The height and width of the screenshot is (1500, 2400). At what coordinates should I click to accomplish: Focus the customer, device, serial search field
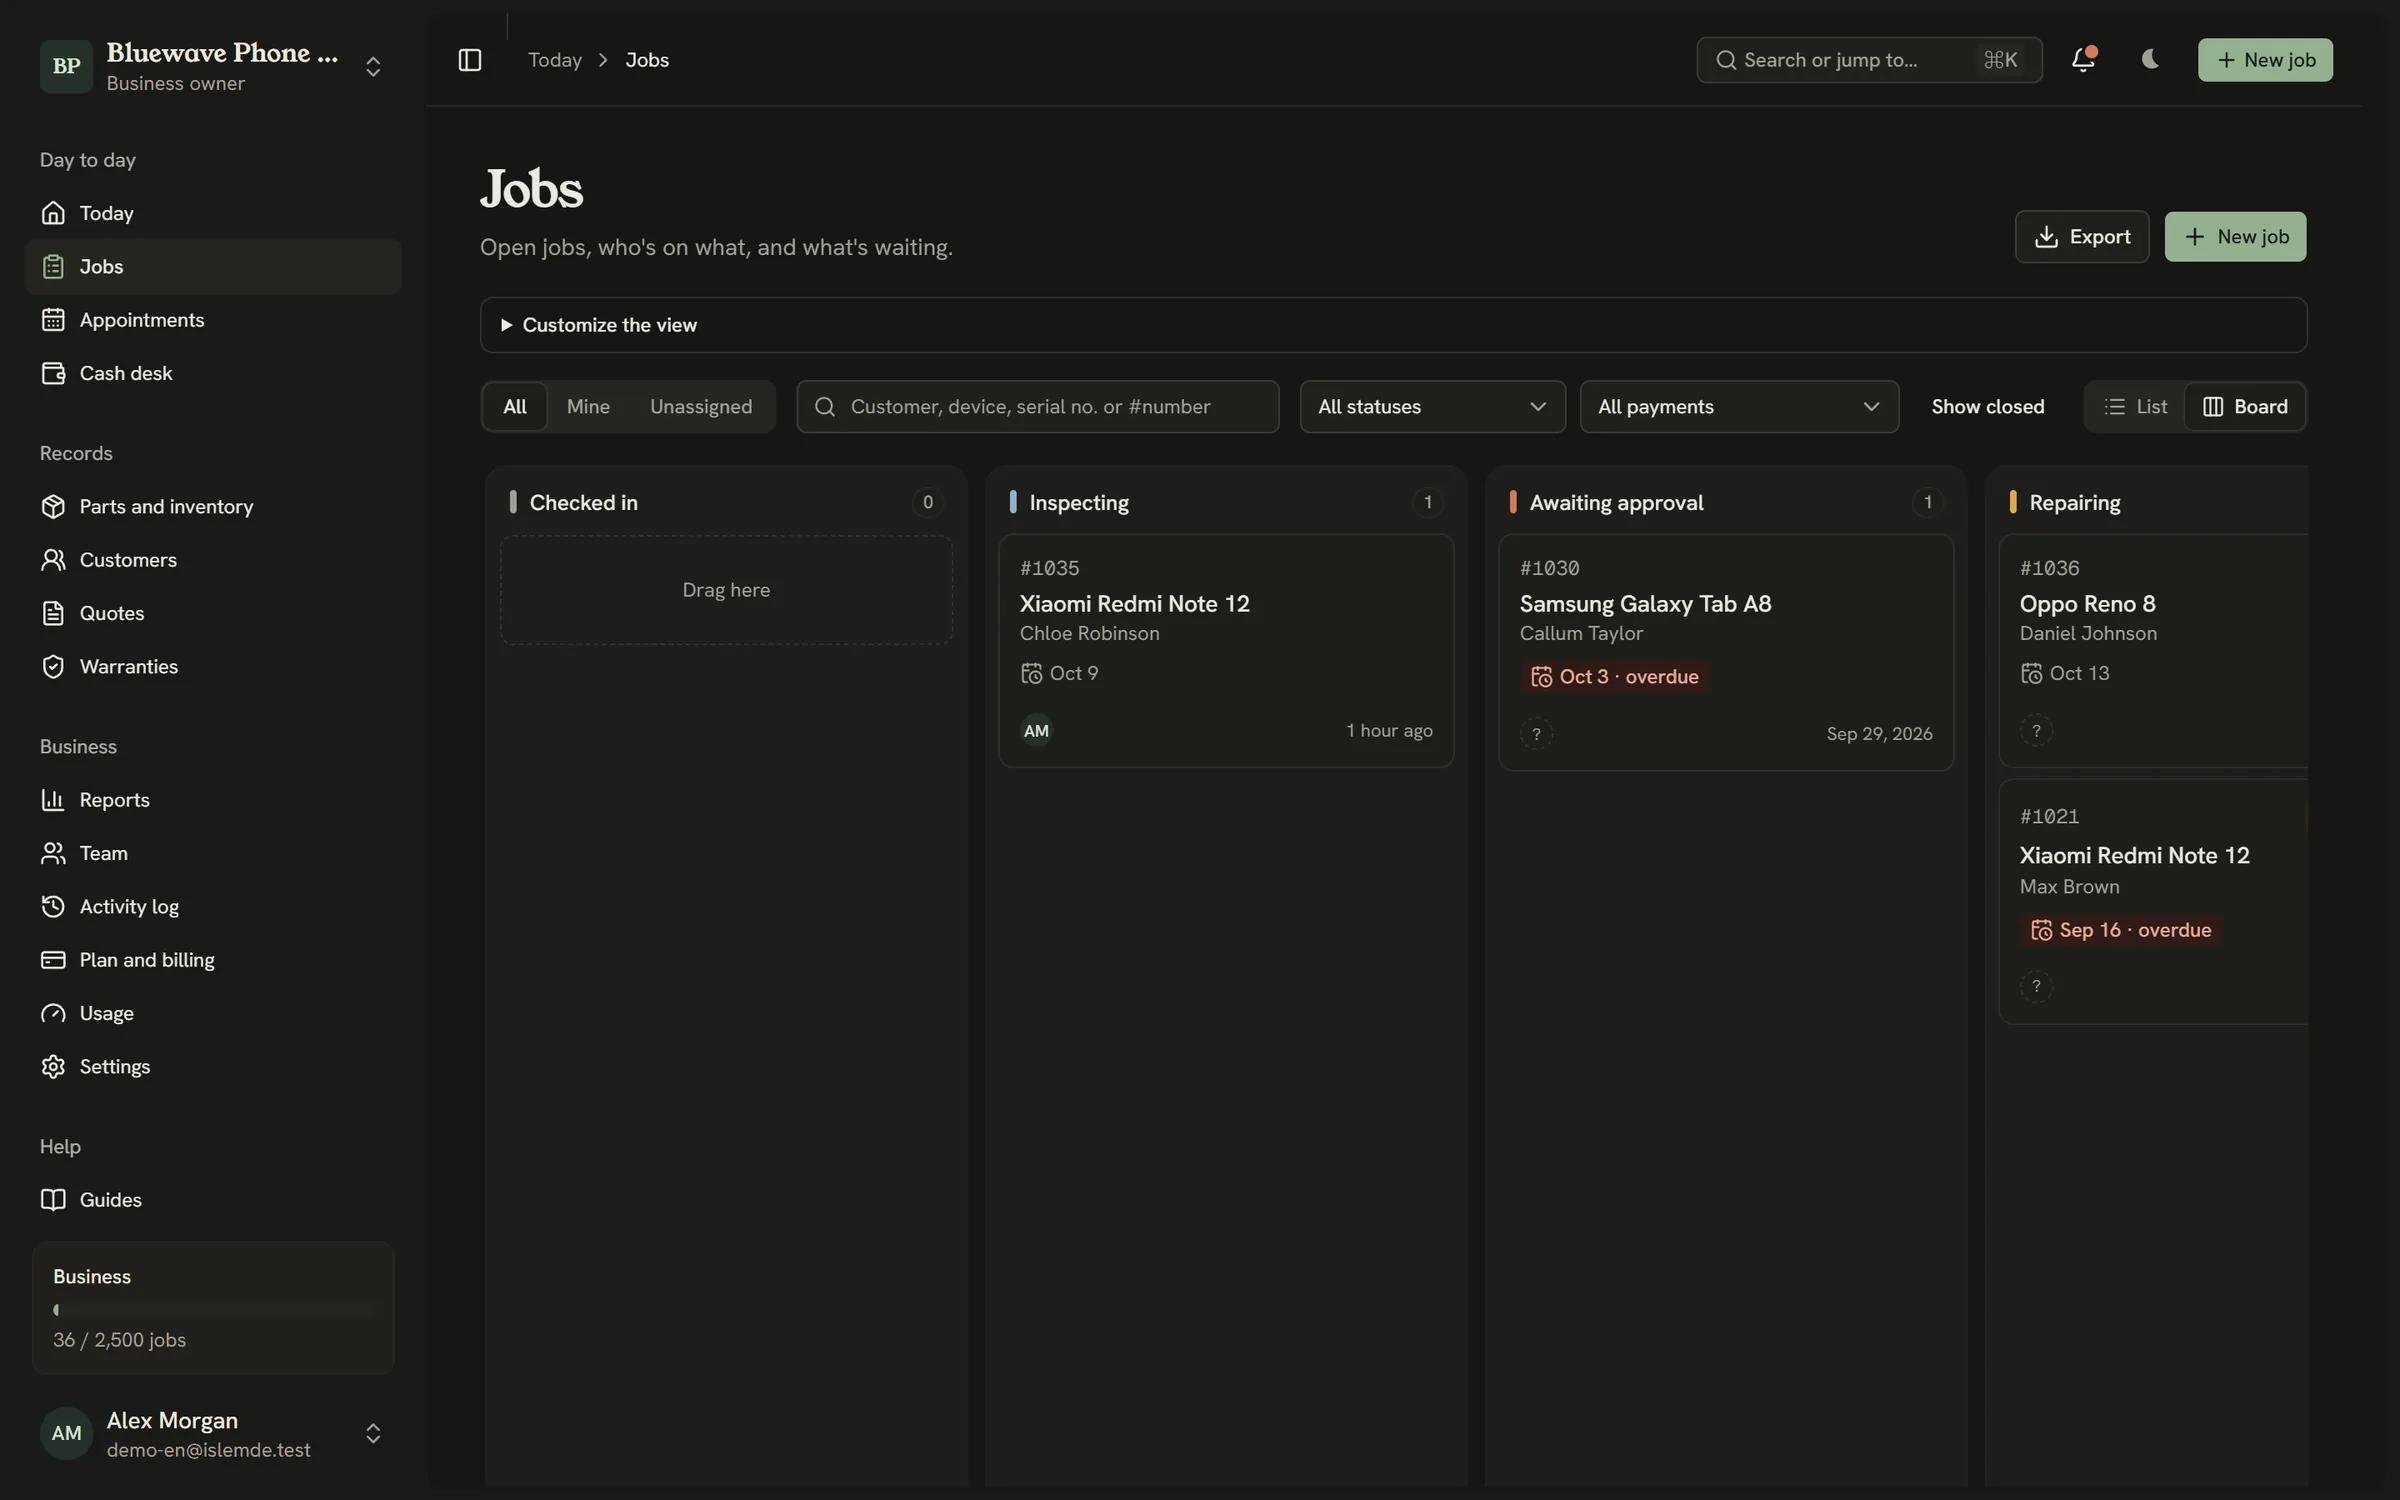point(1038,407)
